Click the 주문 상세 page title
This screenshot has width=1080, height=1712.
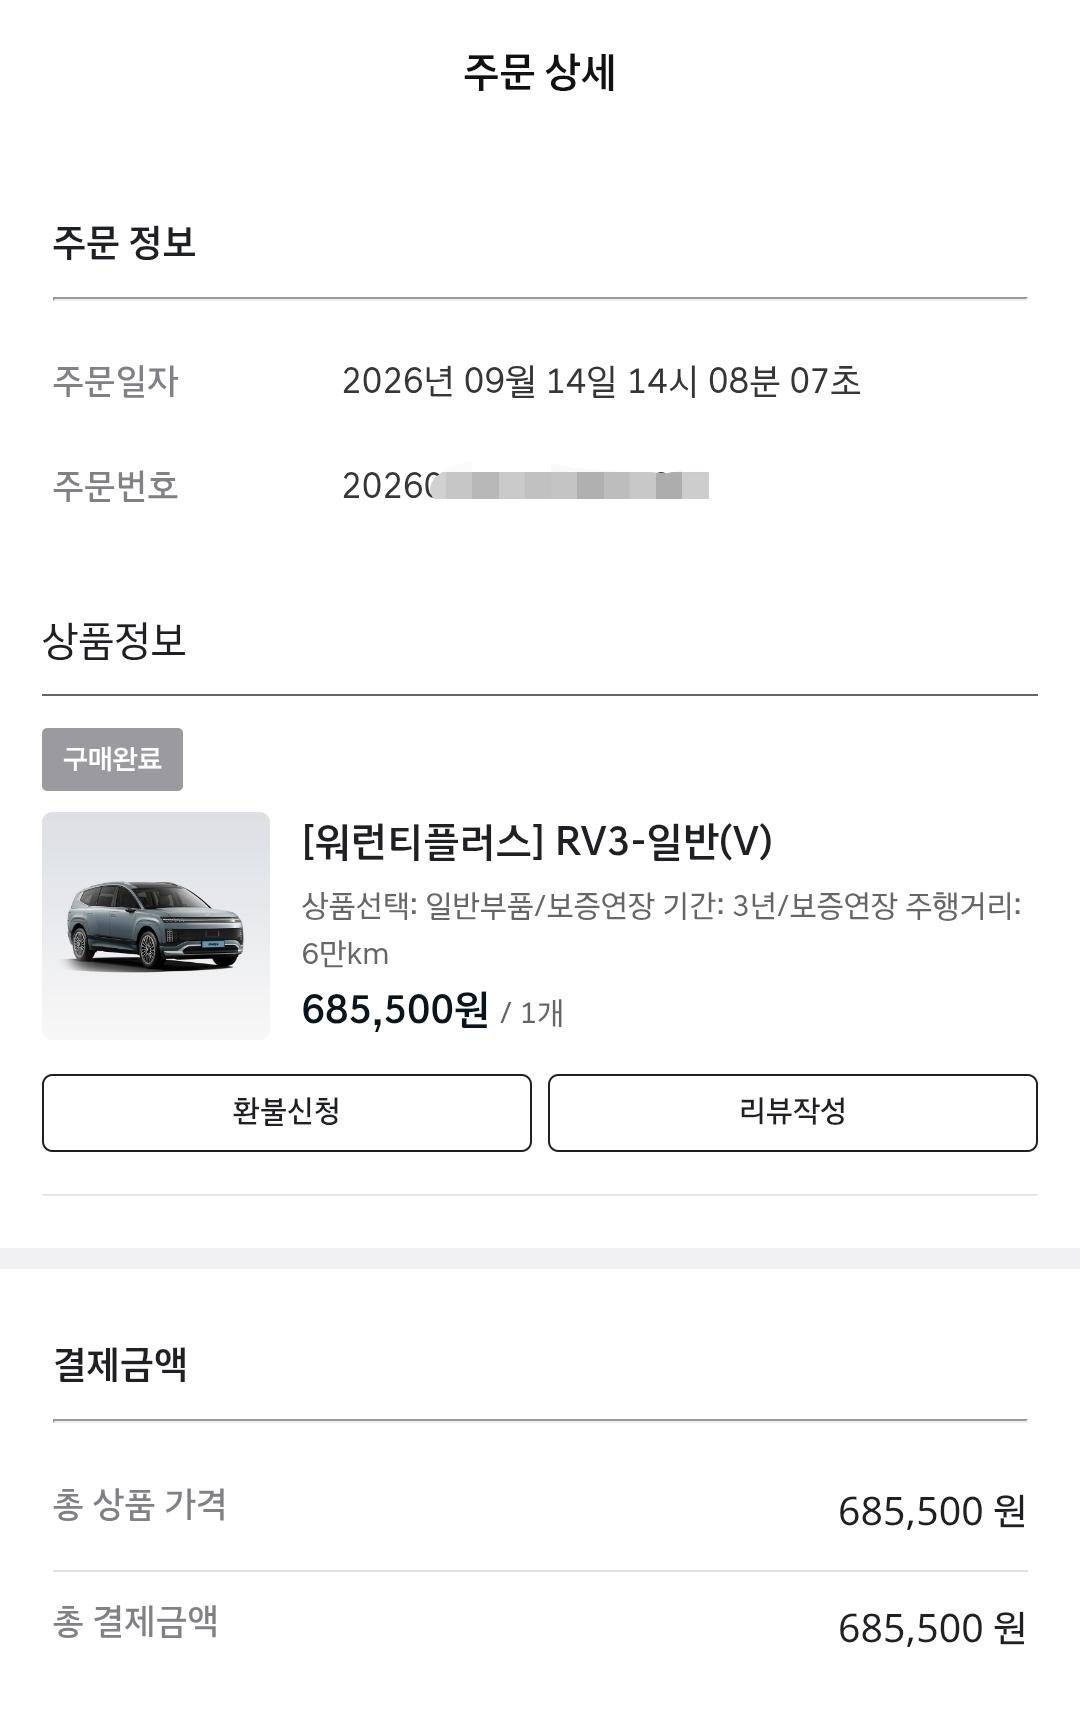point(539,72)
